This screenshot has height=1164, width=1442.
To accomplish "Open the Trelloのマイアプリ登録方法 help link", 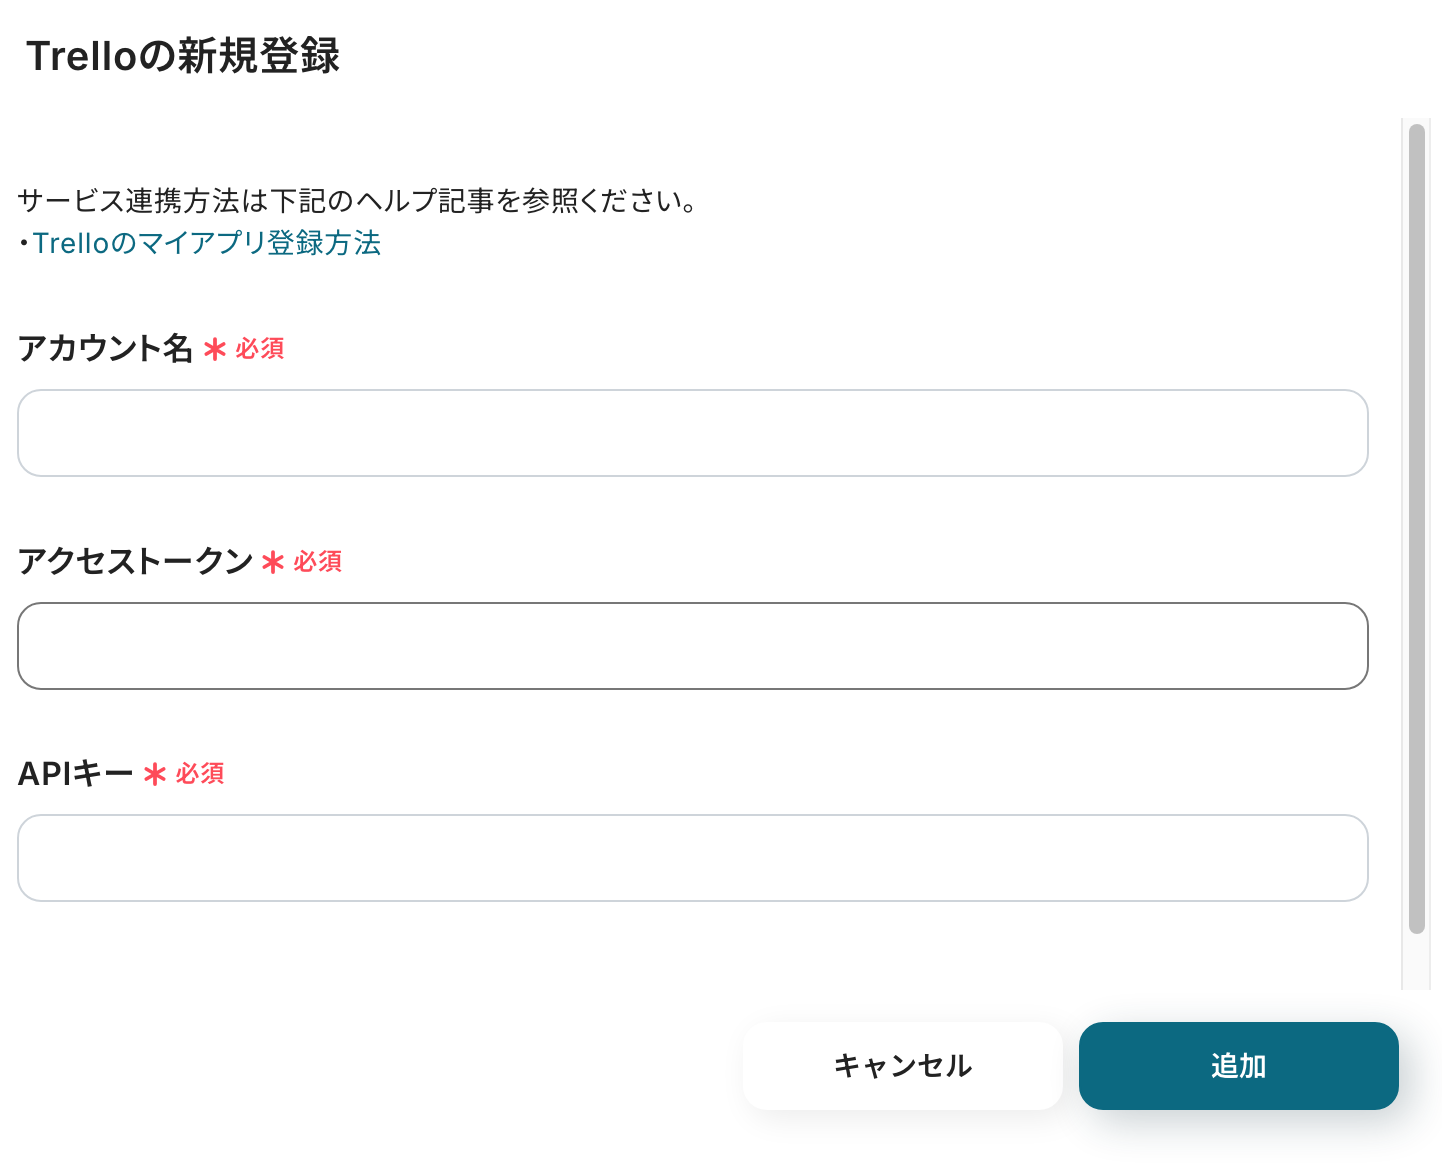I will (x=207, y=243).
